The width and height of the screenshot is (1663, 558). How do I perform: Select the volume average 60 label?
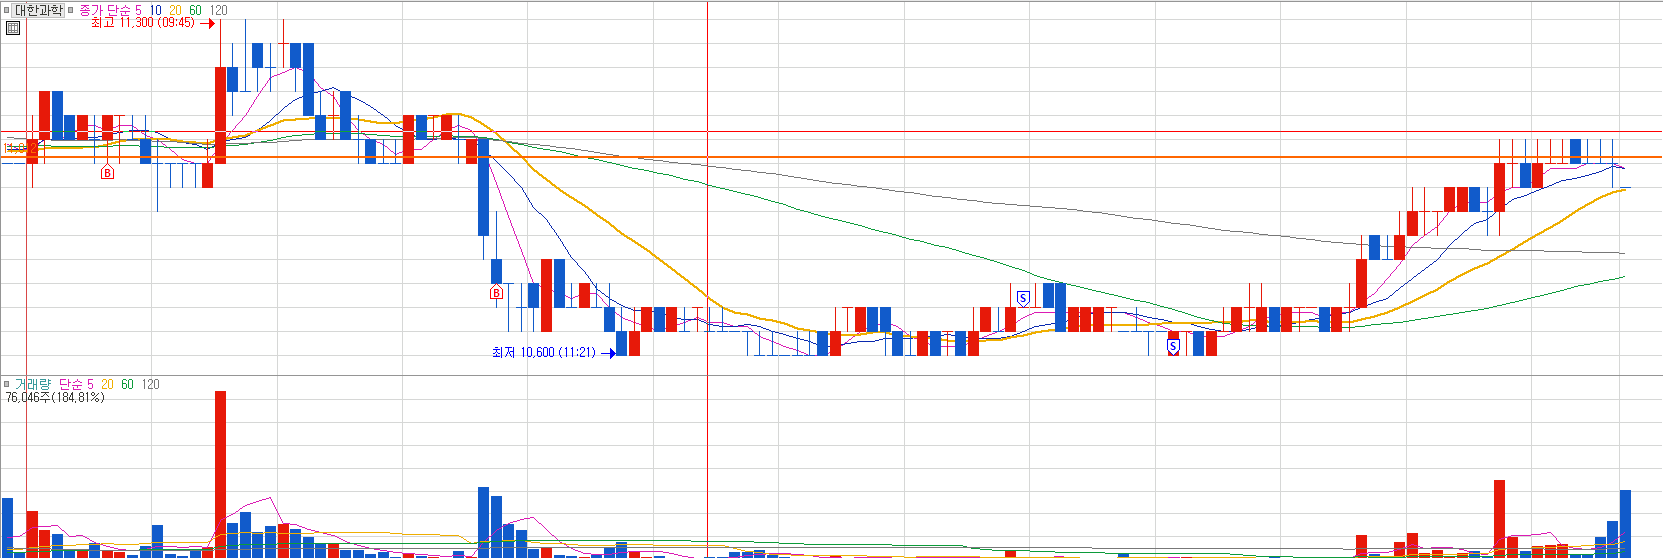(127, 384)
